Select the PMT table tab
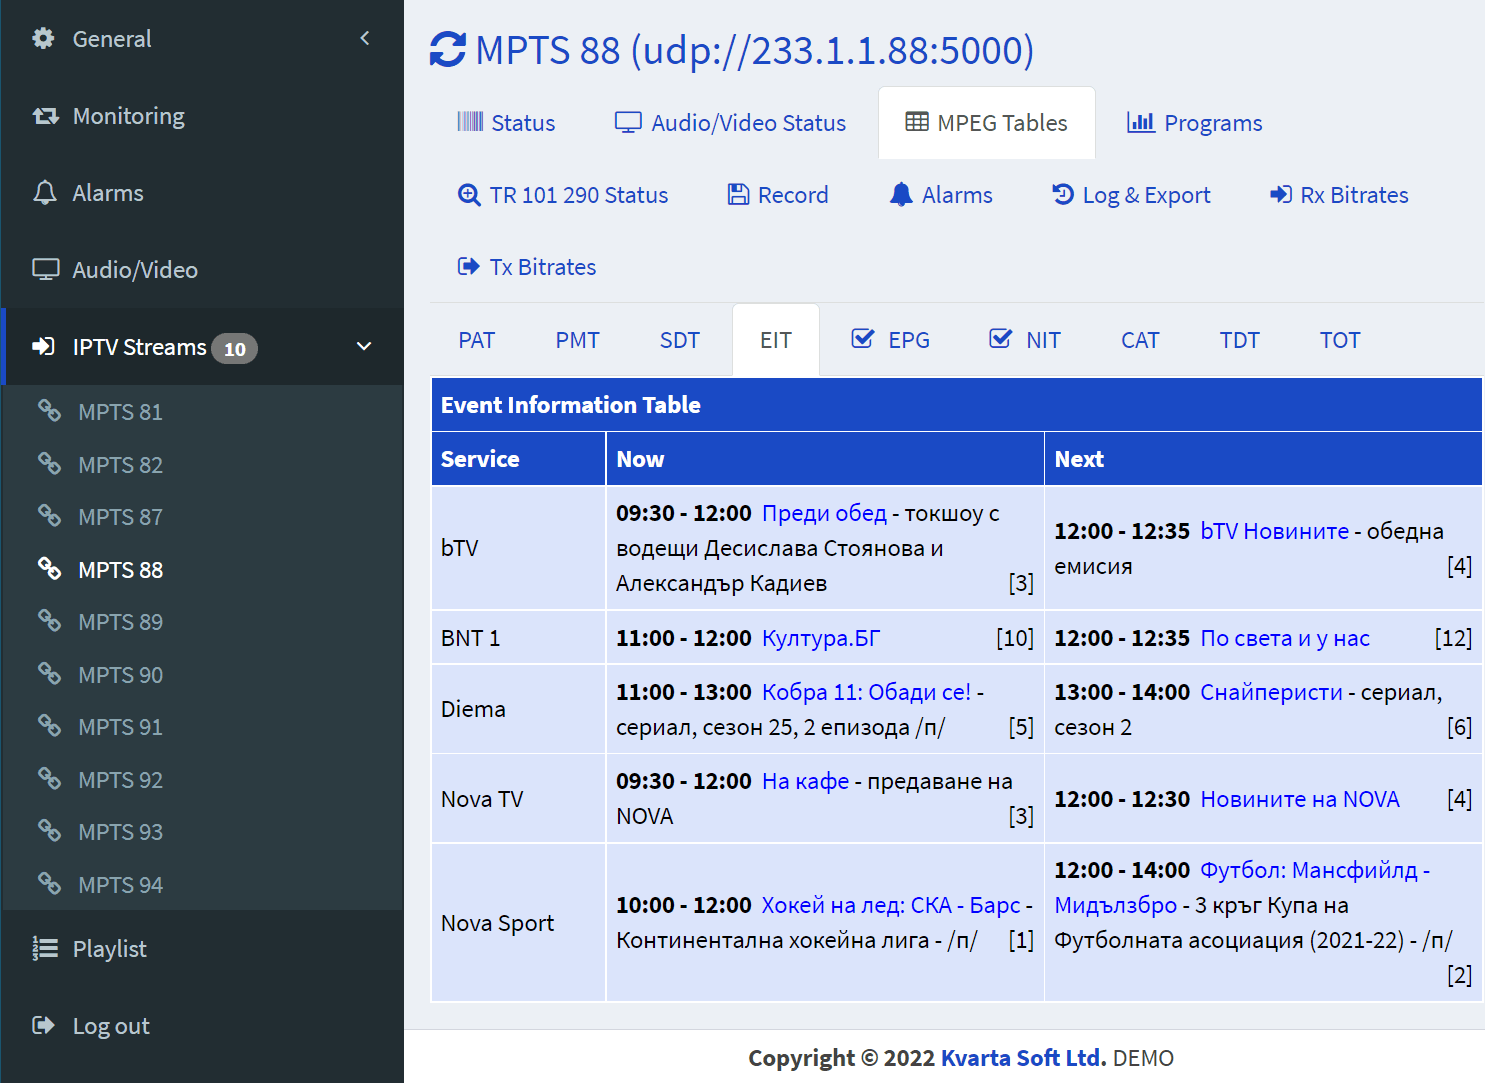 point(578,340)
